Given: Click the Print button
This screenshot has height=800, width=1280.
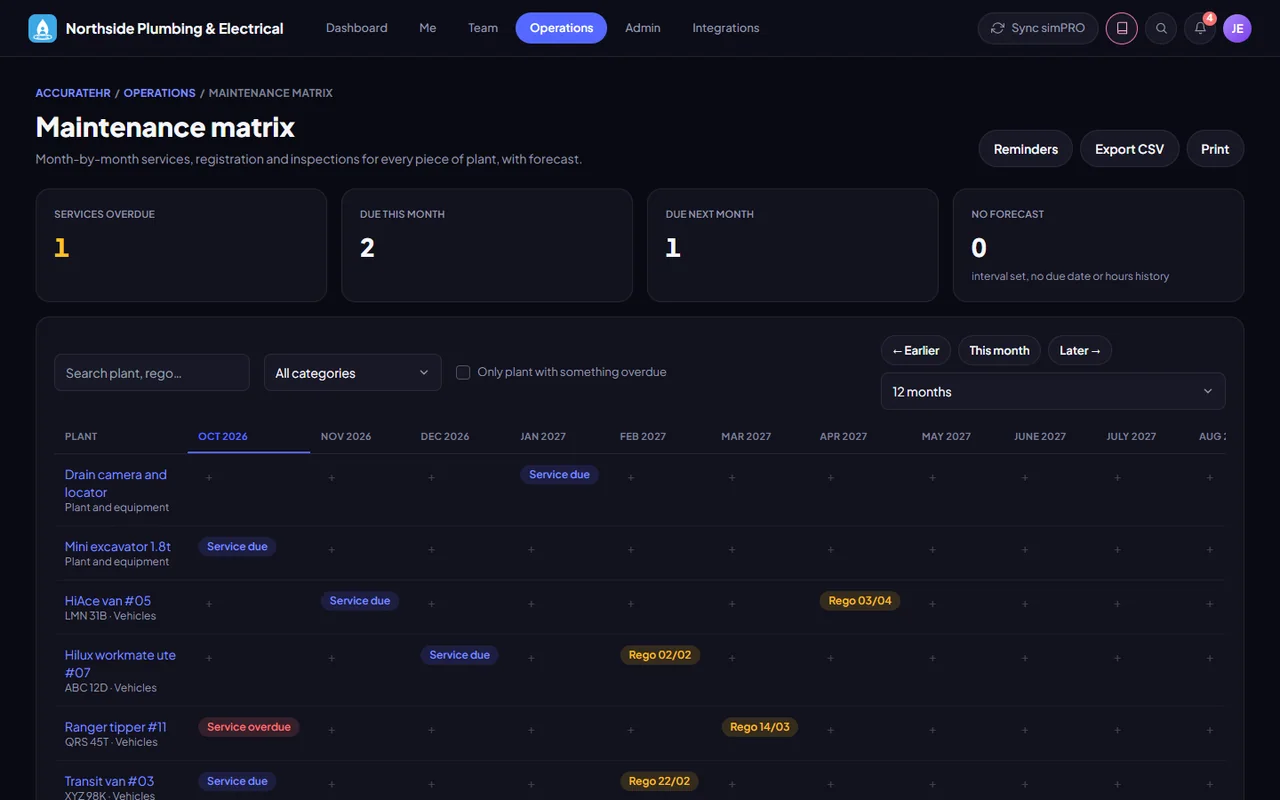Looking at the screenshot, I should point(1215,149).
